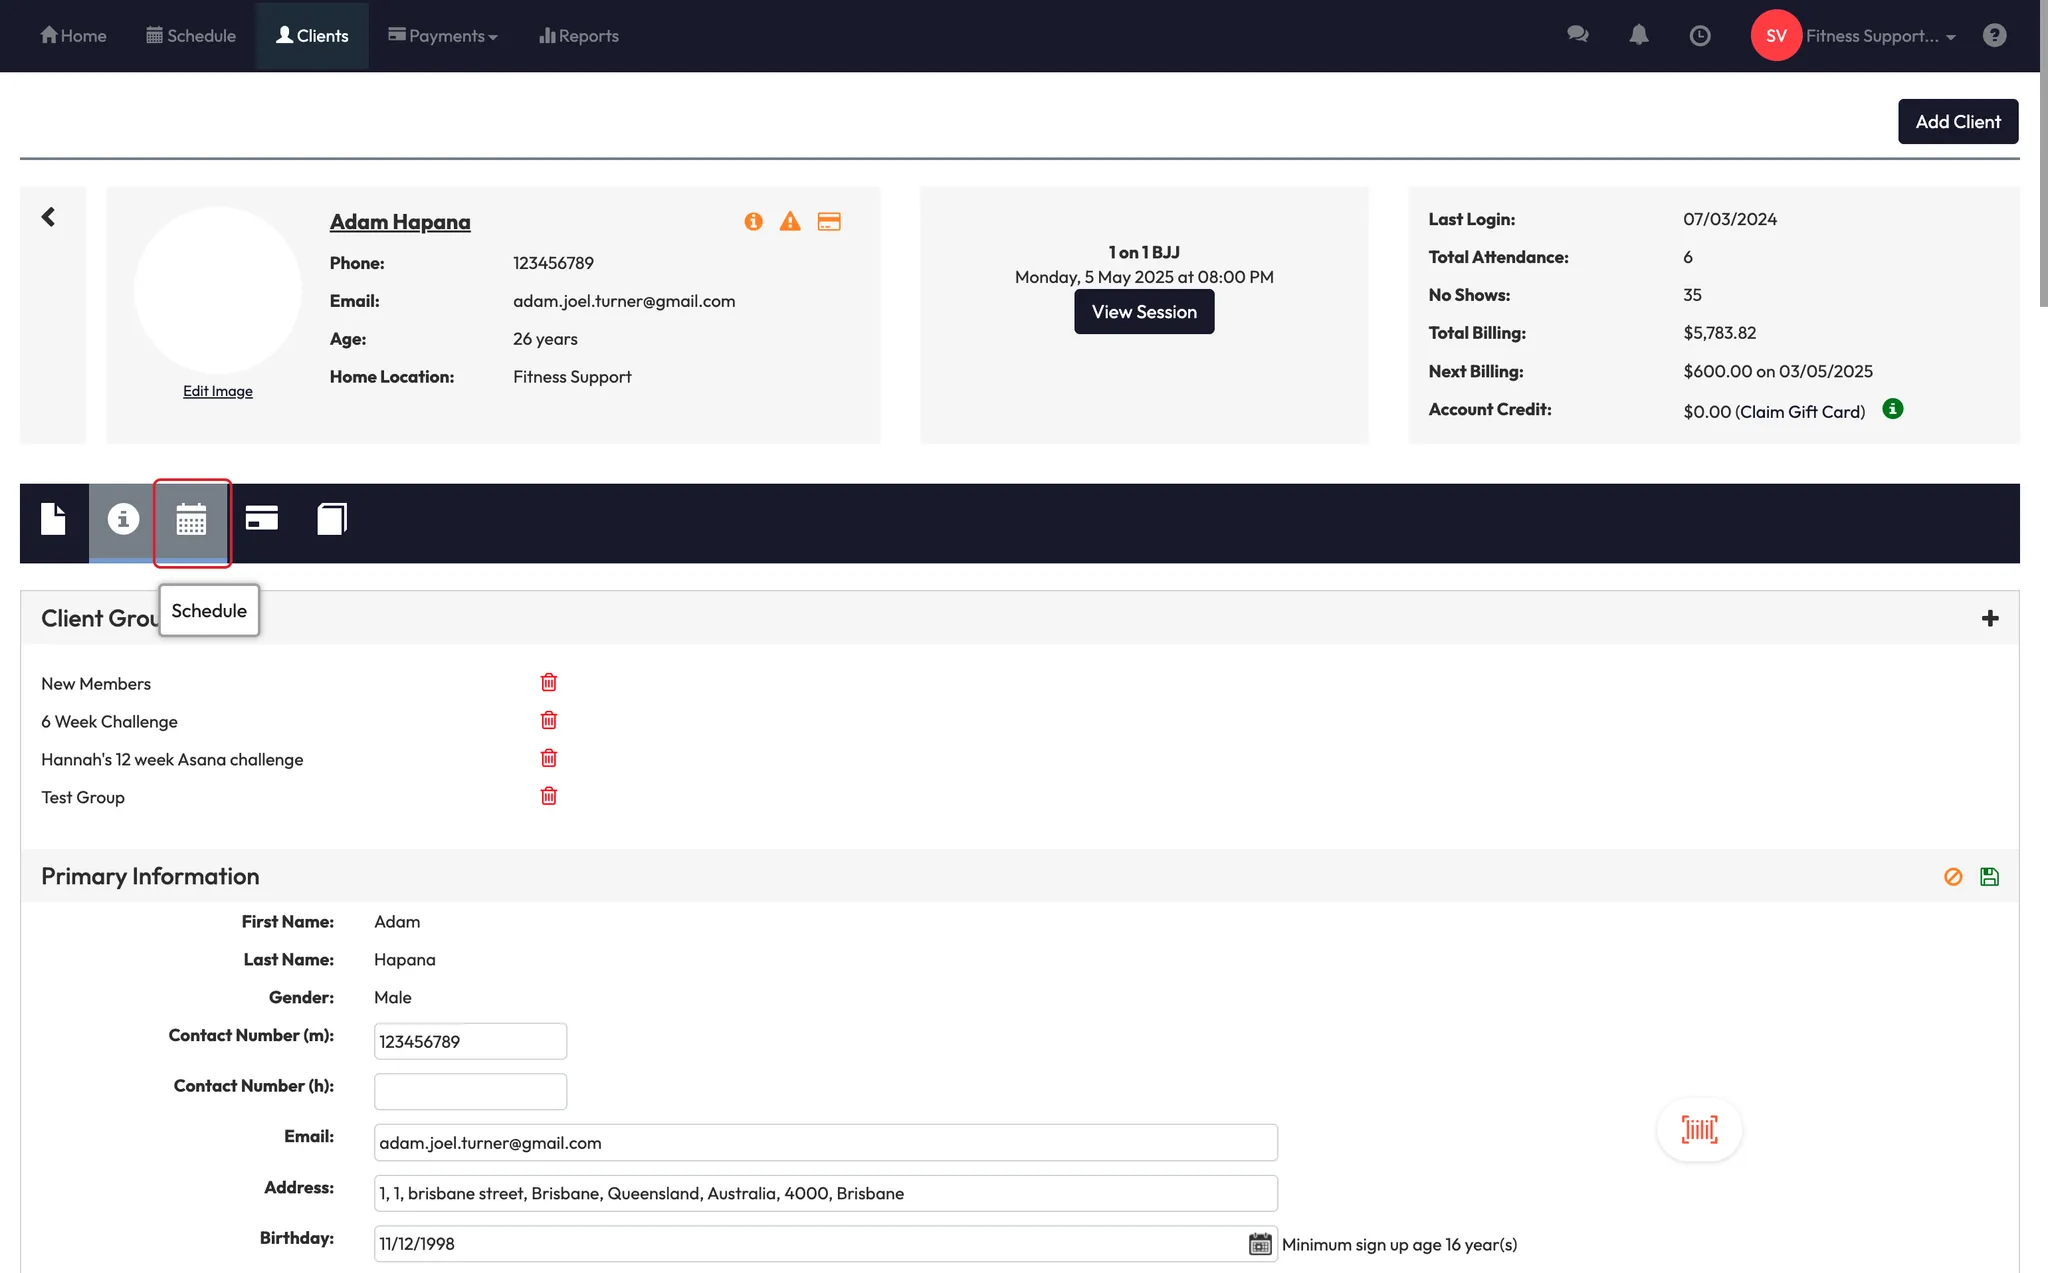Viewport: 2048px width, 1273px height.
Task: Open the Payments dropdown menu
Action: click(443, 36)
